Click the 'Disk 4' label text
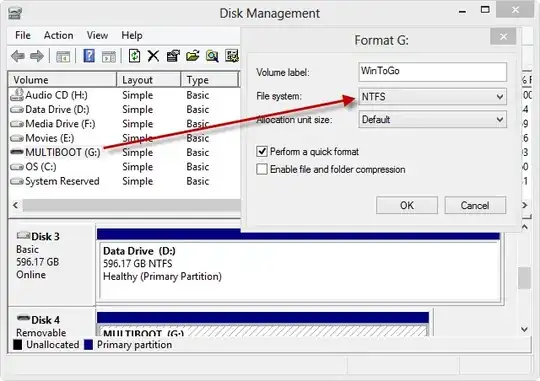The height and width of the screenshot is (381, 540). pyautogui.click(x=45, y=320)
